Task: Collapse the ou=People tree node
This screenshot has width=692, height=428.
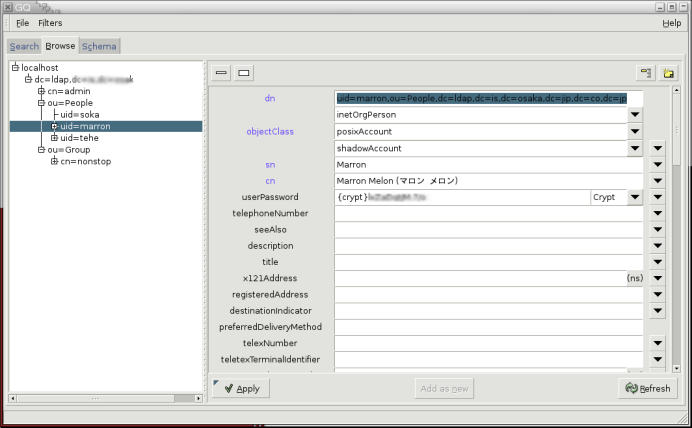Action: (41, 103)
